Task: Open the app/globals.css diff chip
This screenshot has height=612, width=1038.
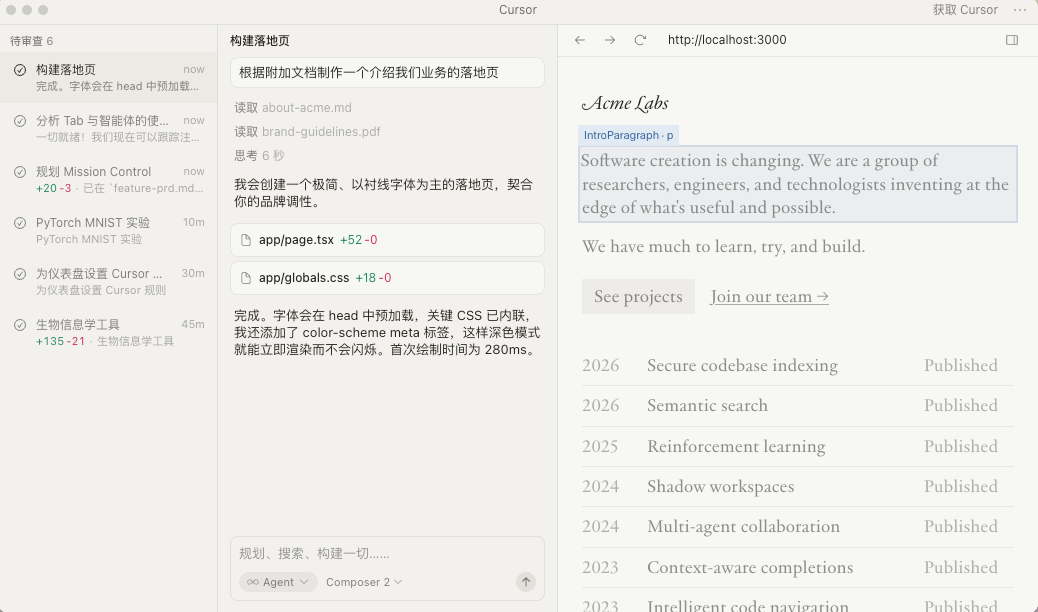Action: [387, 278]
